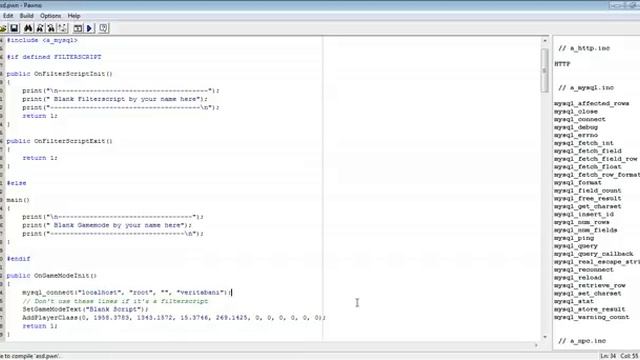
Task: Click the // a_mysql.inc header in function list
Action: click(x=586, y=88)
